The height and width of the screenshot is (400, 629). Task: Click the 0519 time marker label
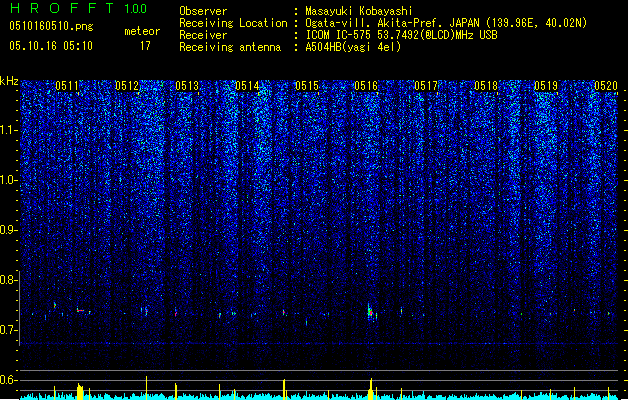(x=546, y=86)
